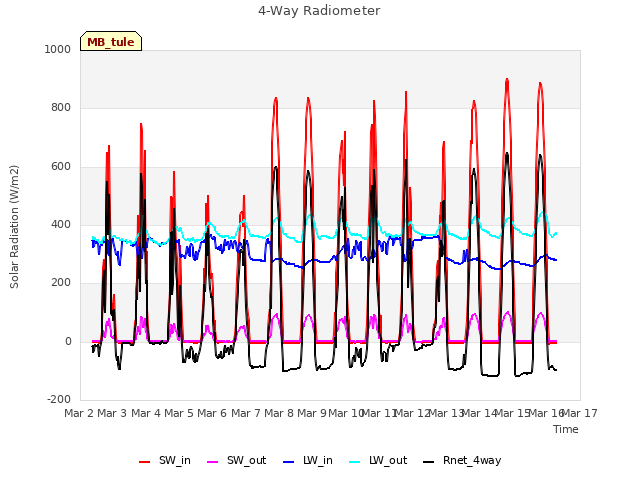640x480 pixels.
Task: Click the Mar 7 x-axis label
Action: tap(246, 413)
